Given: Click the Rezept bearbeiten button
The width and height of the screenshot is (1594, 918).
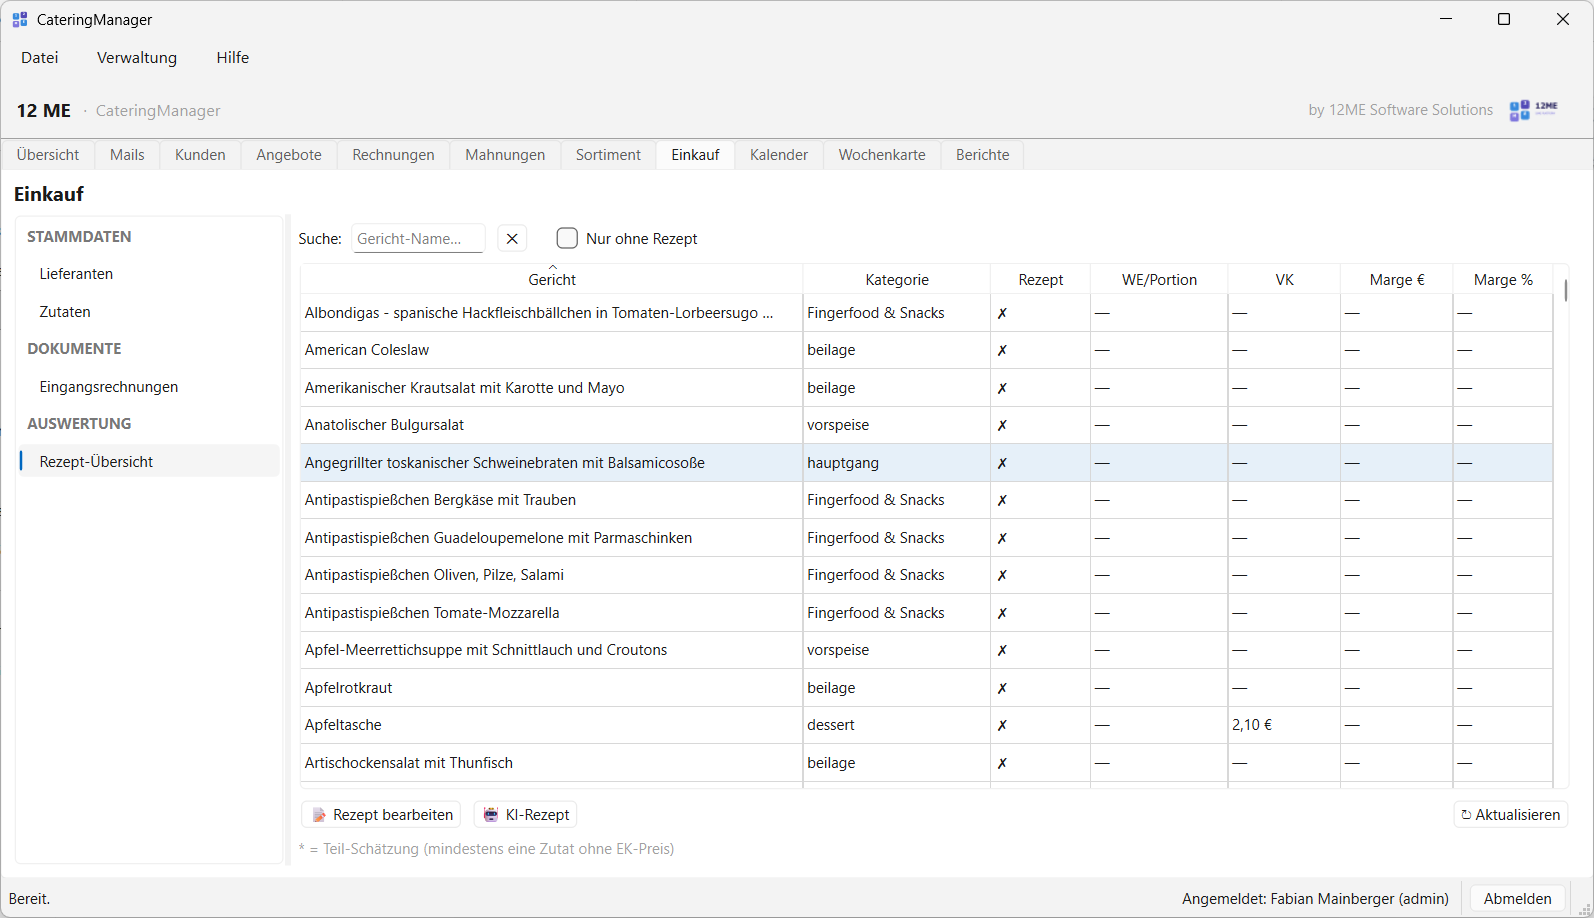Looking at the screenshot, I should pos(381,815).
